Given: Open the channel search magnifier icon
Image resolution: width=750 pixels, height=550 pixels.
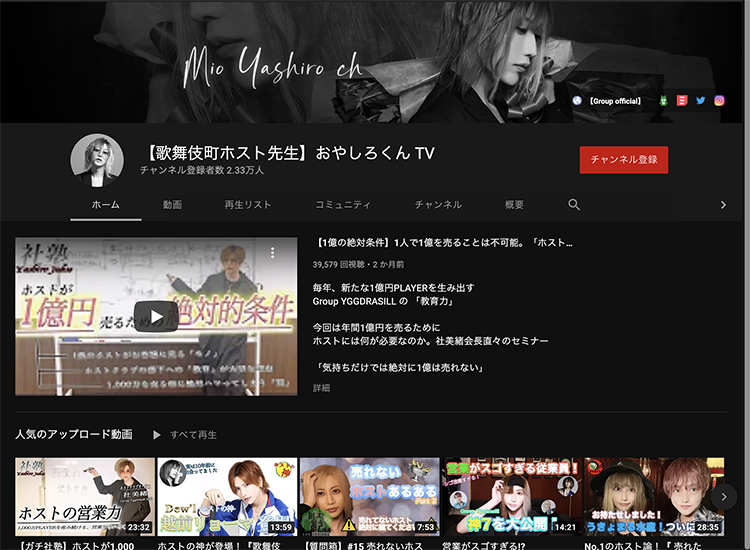Looking at the screenshot, I should click(574, 204).
